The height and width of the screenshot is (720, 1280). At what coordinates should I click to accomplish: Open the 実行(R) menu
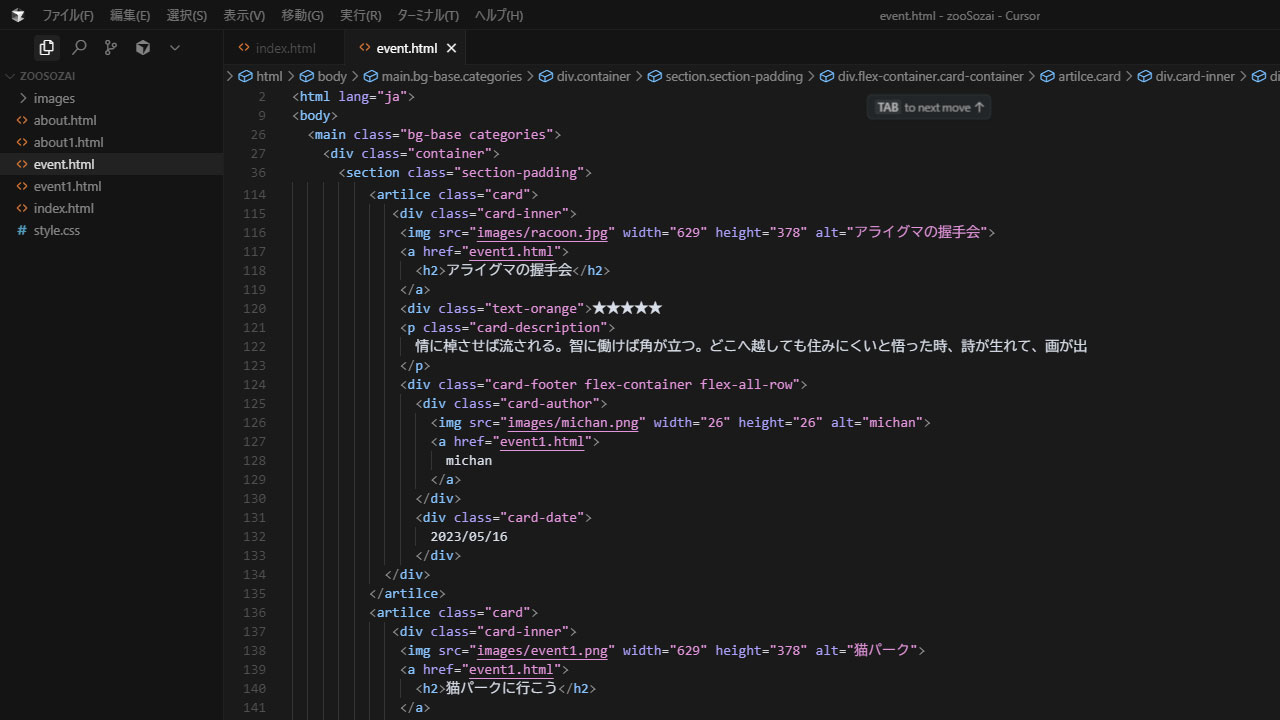(x=361, y=15)
